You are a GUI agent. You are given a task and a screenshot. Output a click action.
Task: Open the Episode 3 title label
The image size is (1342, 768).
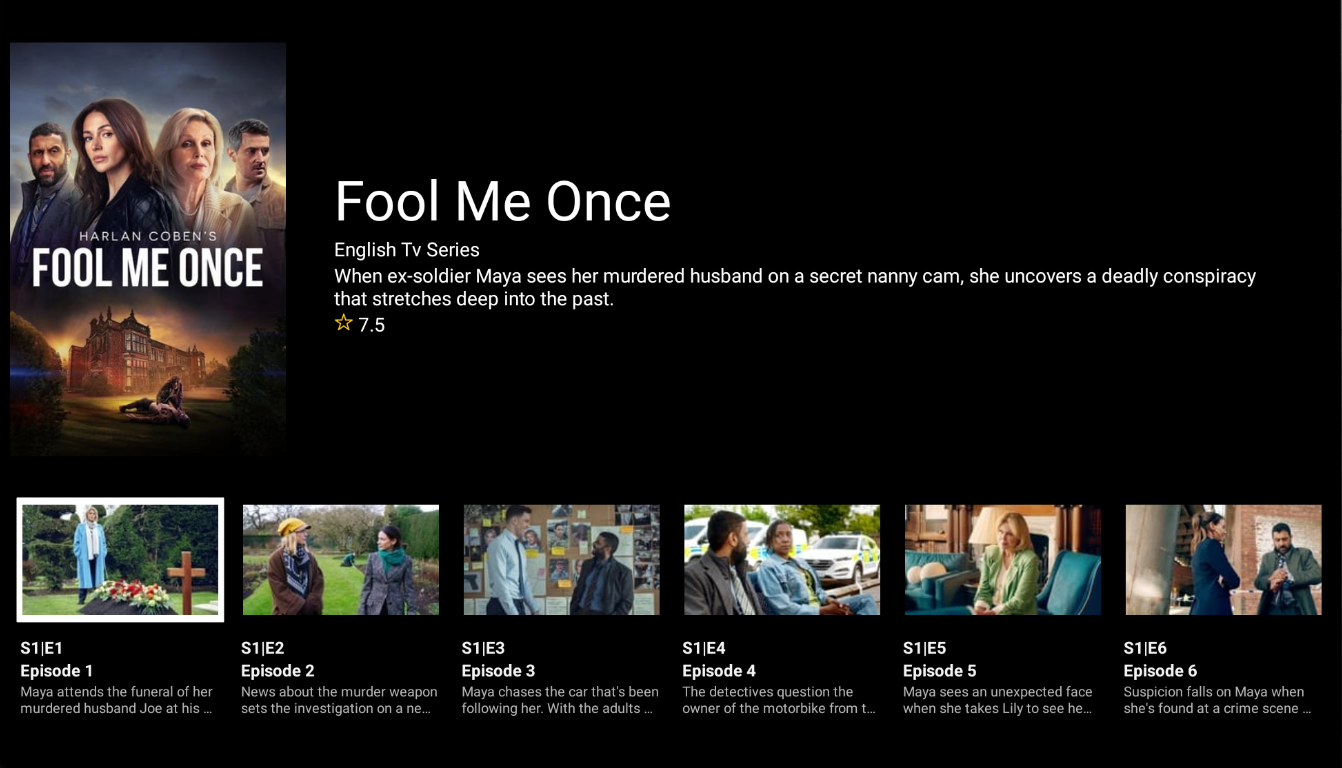pyautogui.click(x=499, y=671)
